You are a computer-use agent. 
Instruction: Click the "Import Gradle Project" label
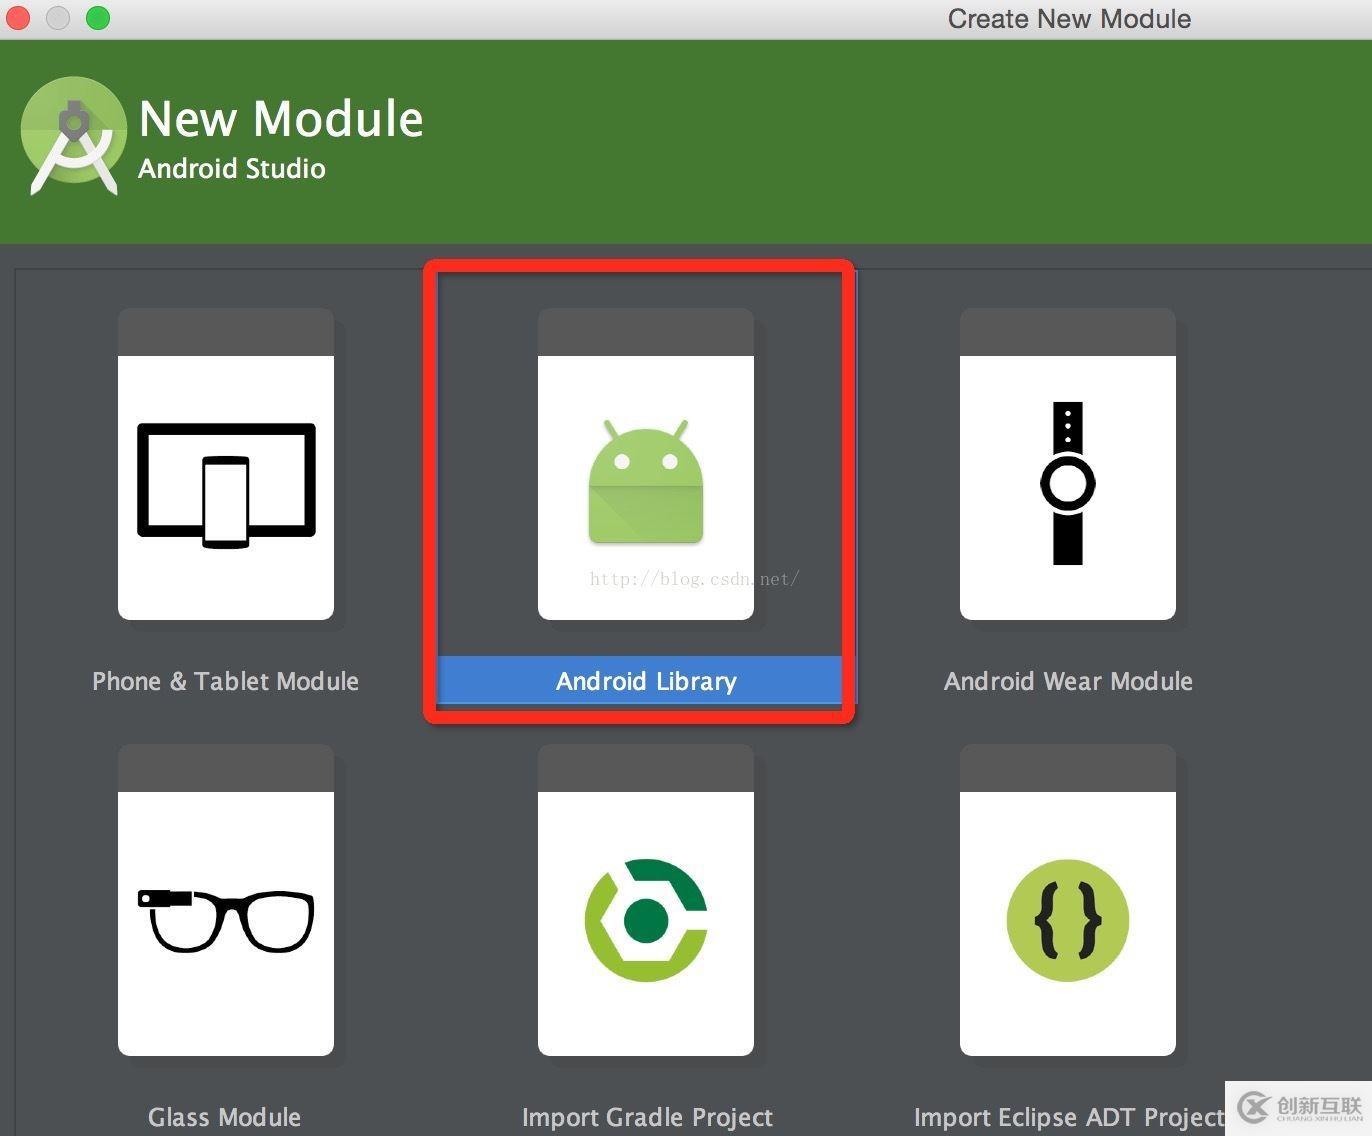(647, 1117)
